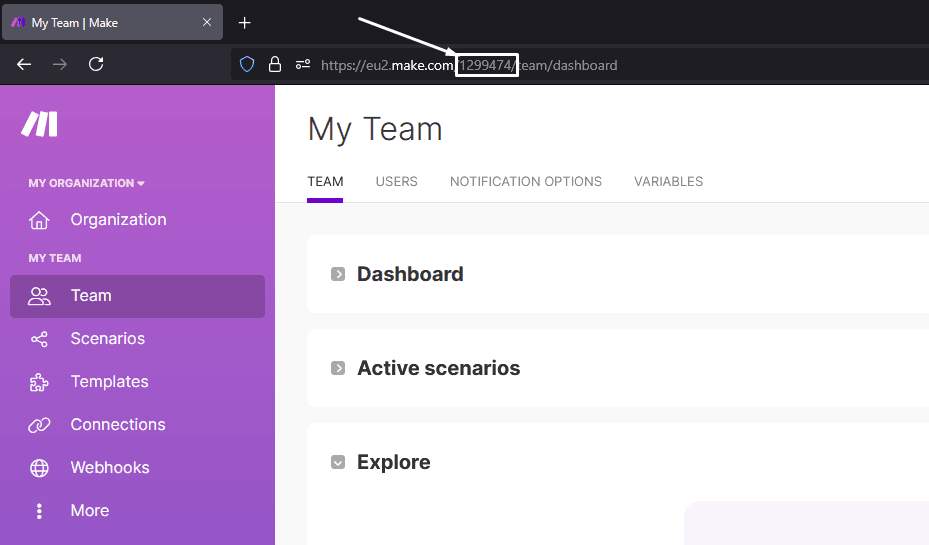
Task: Open Scenarios from the sidebar
Action: pos(107,339)
